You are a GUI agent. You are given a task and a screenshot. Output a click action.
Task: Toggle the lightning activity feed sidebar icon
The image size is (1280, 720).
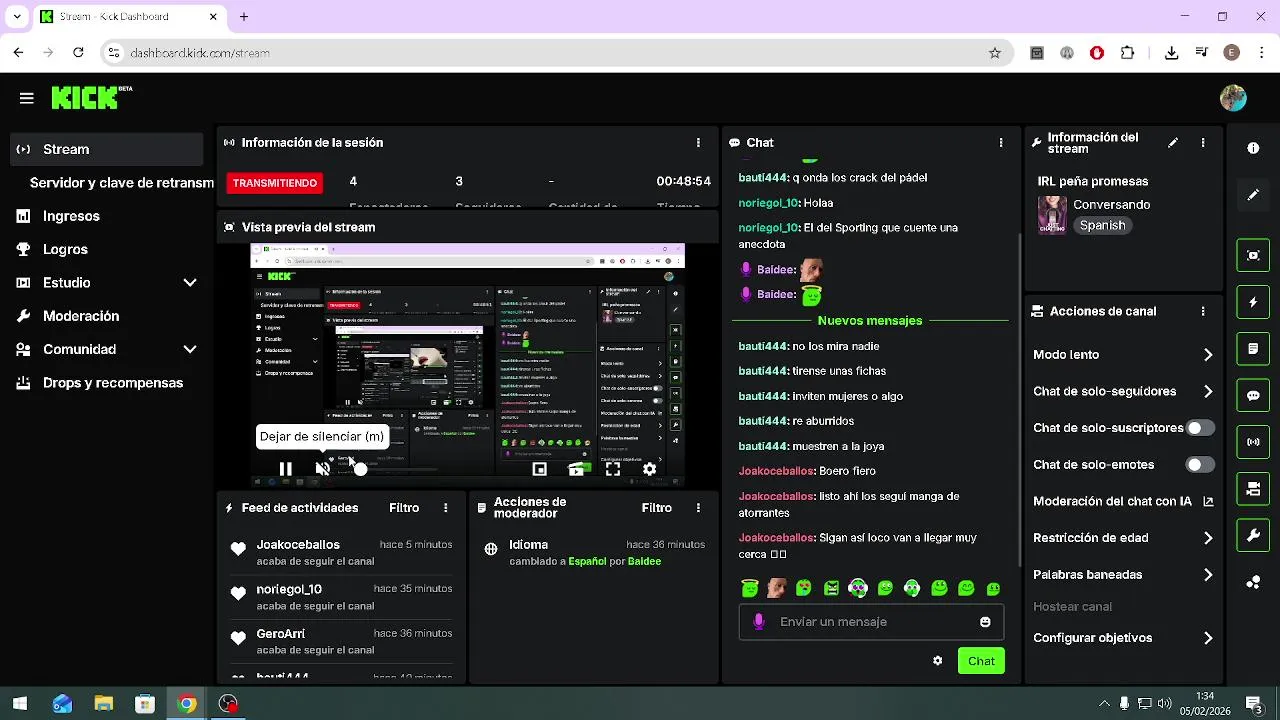click(1253, 302)
